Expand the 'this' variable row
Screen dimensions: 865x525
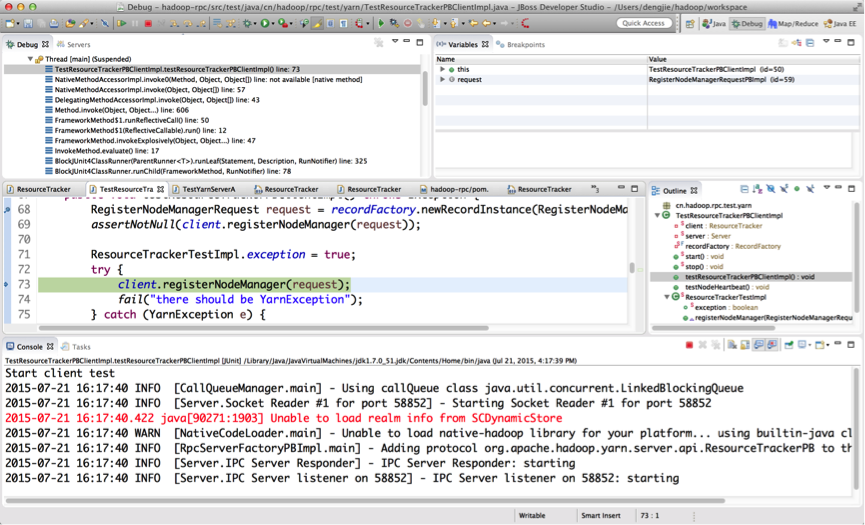(x=442, y=69)
